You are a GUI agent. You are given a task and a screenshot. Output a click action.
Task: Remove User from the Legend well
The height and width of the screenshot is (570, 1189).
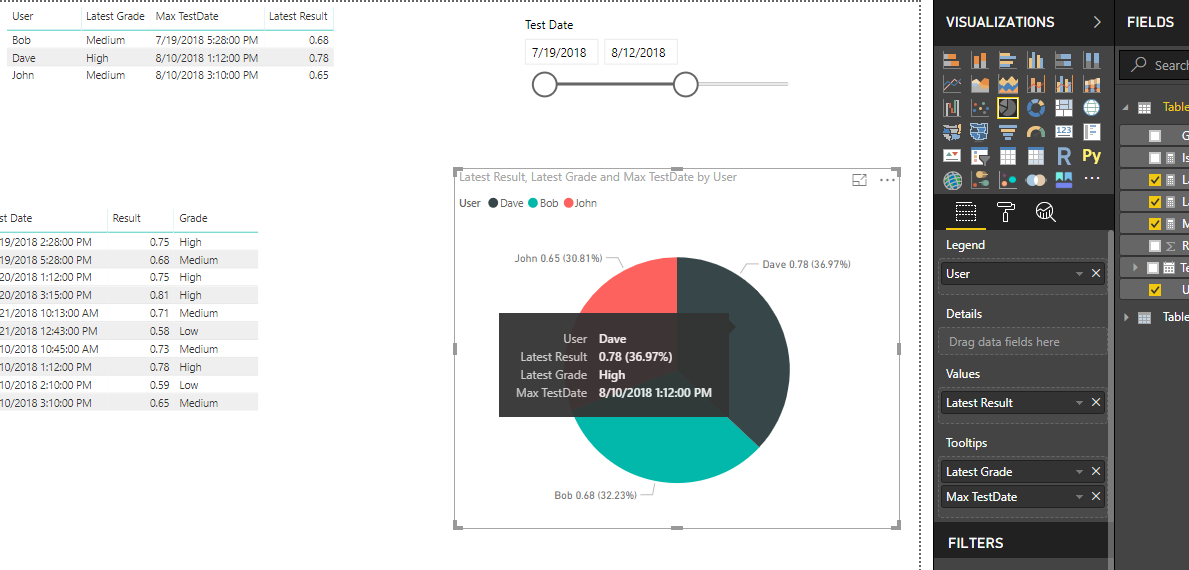tap(1096, 274)
